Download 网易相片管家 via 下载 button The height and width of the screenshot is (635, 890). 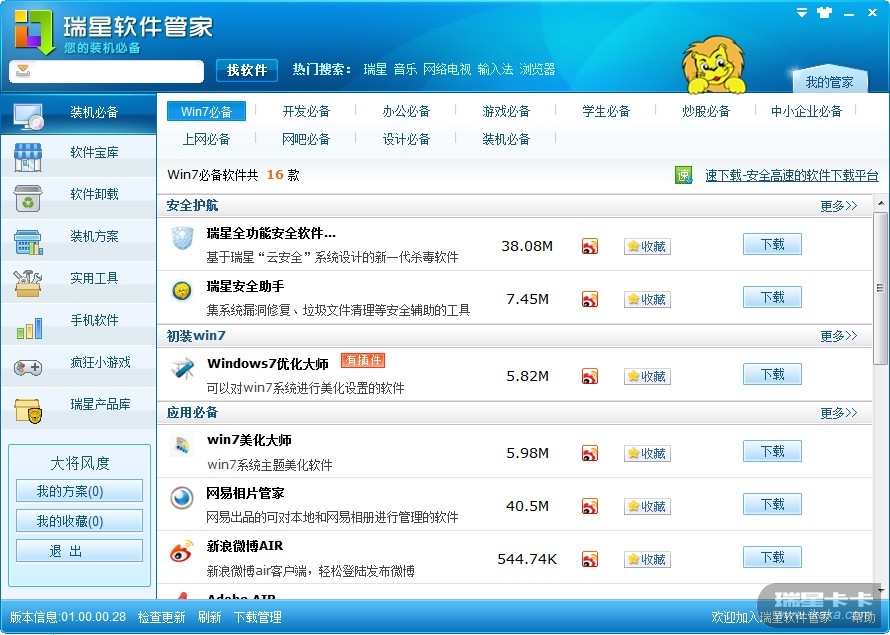[772, 504]
